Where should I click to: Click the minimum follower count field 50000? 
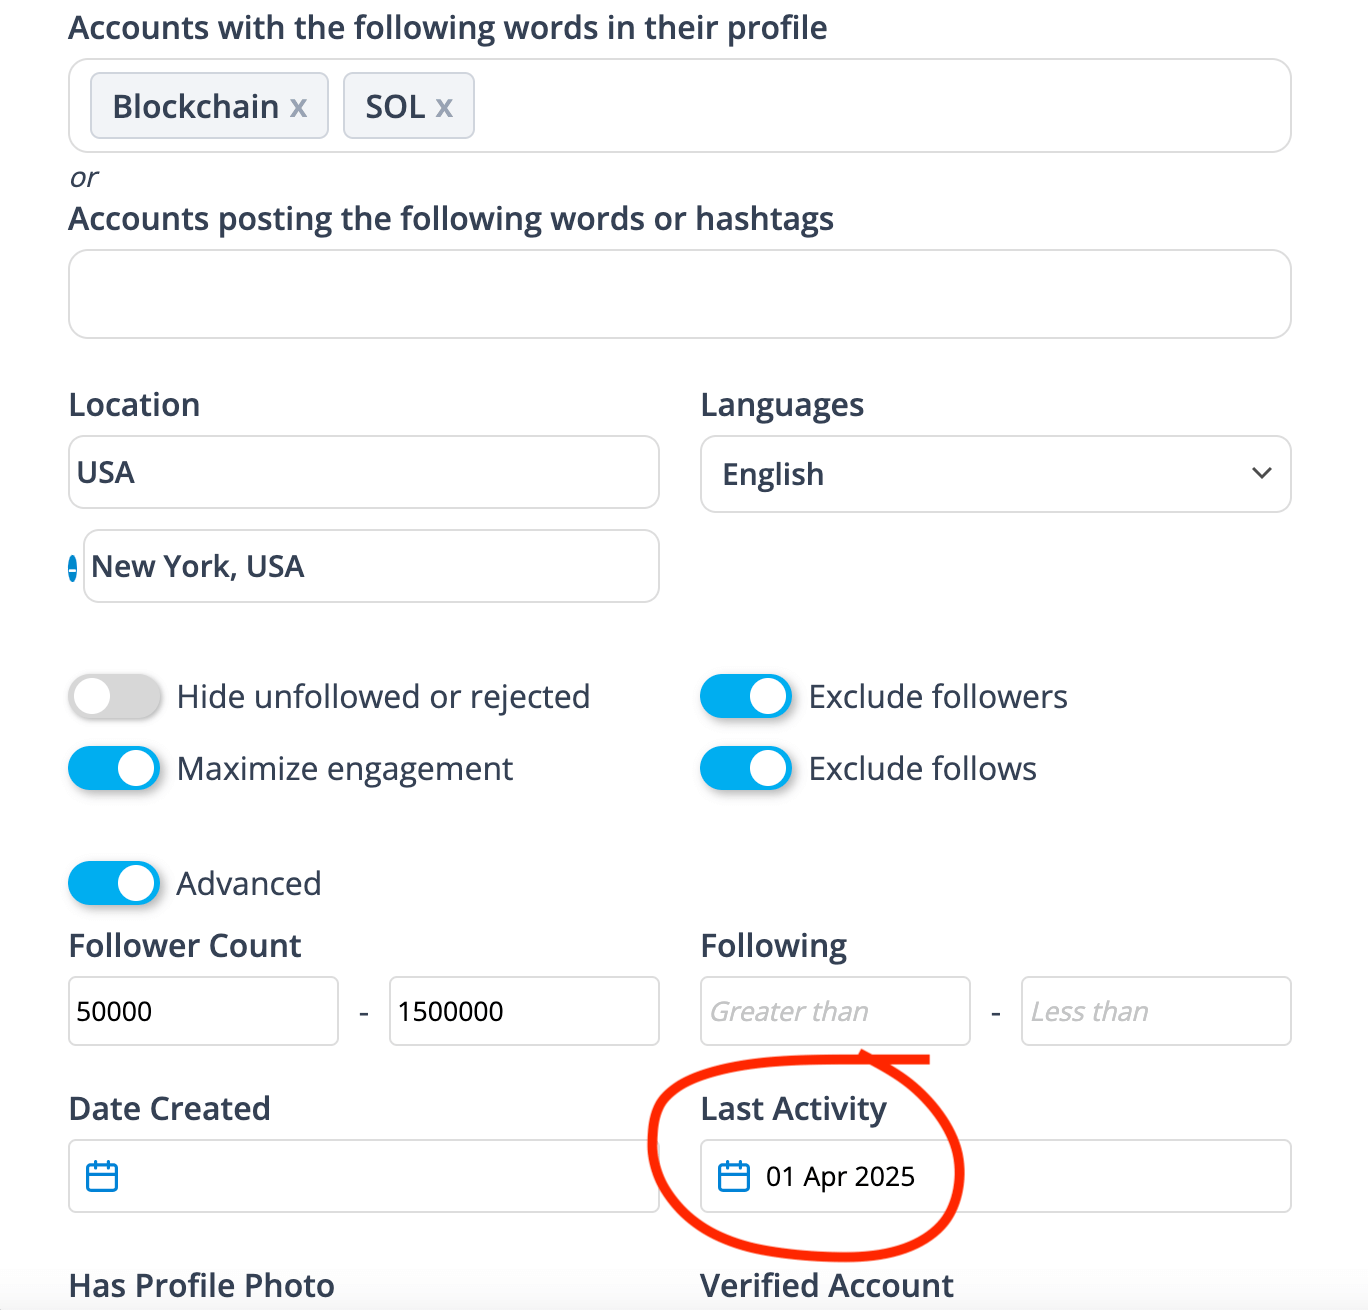coord(203,1011)
